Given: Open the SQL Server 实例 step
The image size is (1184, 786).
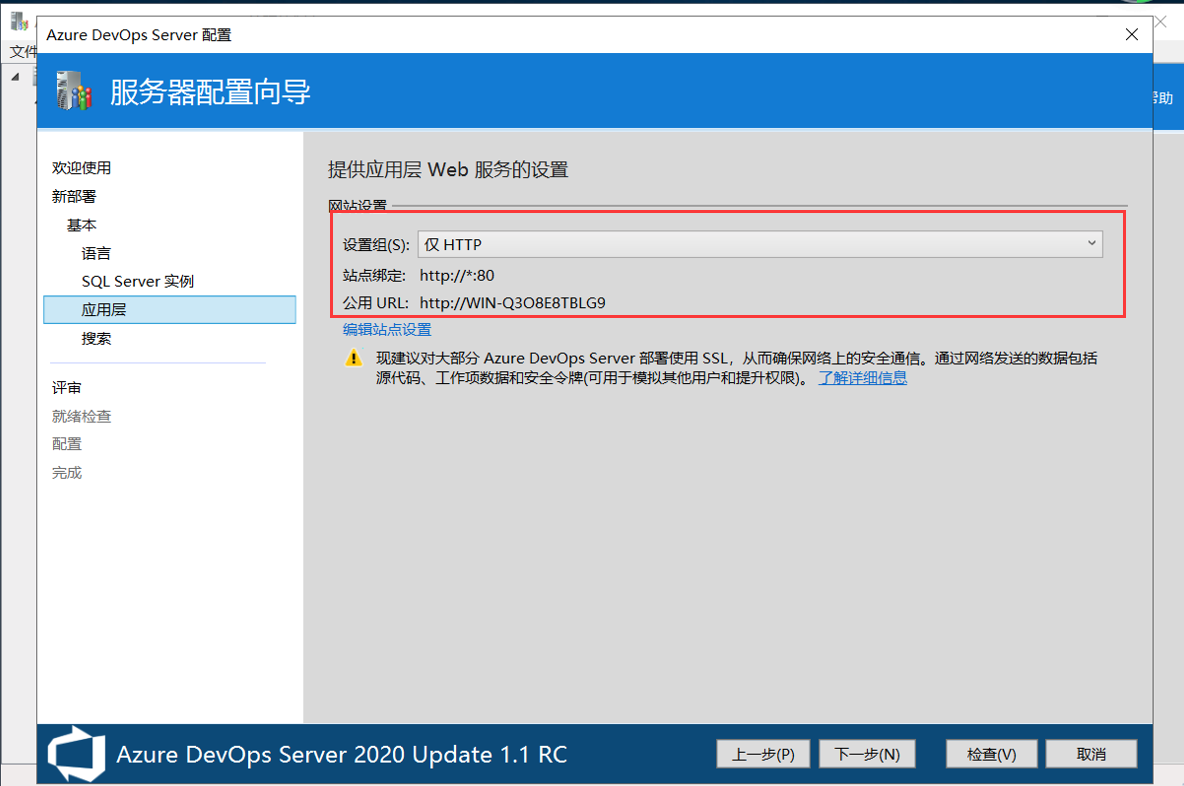Looking at the screenshot, I should point(137,282).
